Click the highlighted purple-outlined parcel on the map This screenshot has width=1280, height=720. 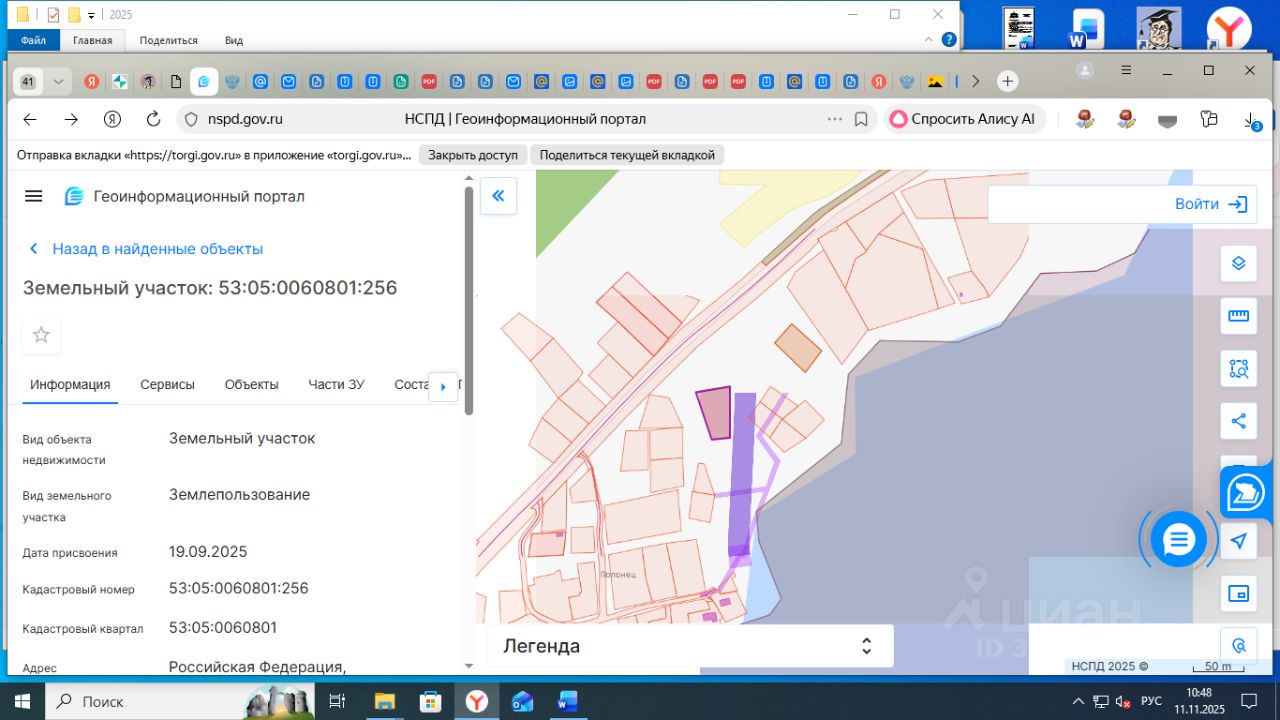coord(715,413)
